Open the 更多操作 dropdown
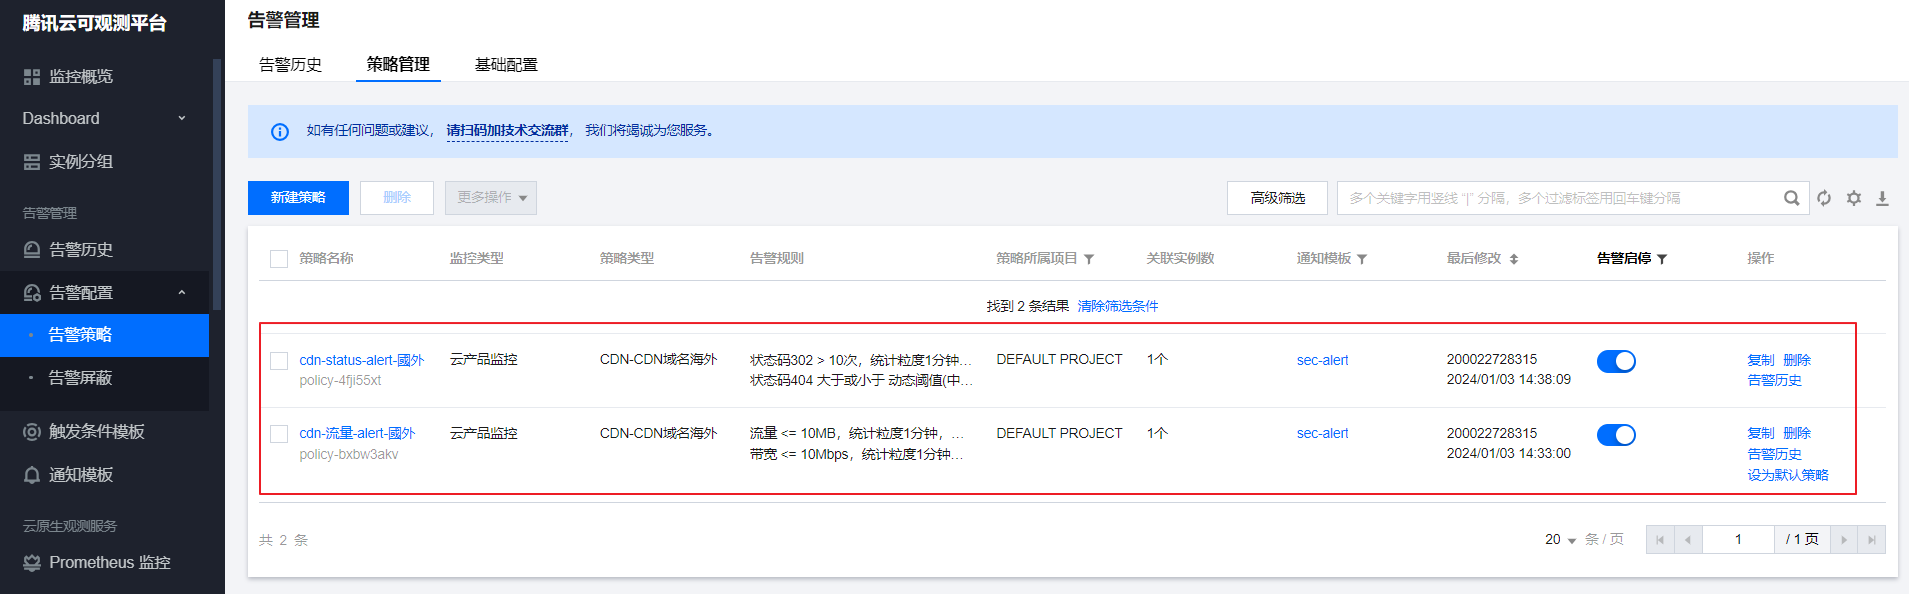Viewport: 1909px width, 594px height. (x=491, y=198)
